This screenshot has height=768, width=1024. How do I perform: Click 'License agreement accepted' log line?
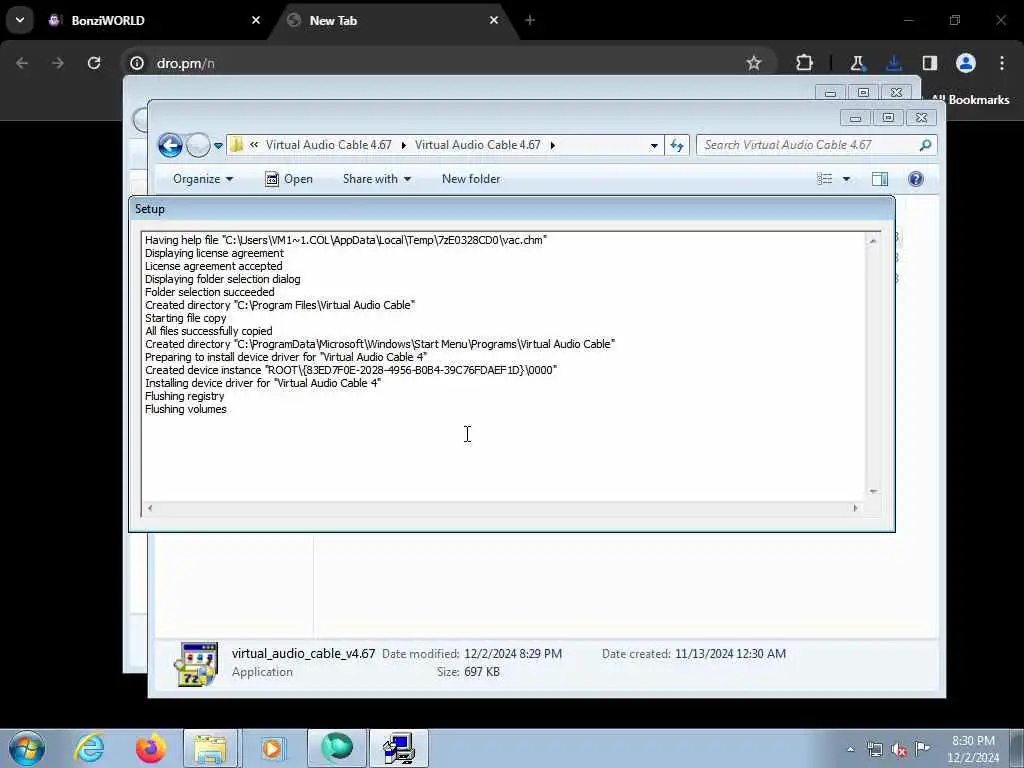point(214,266)
